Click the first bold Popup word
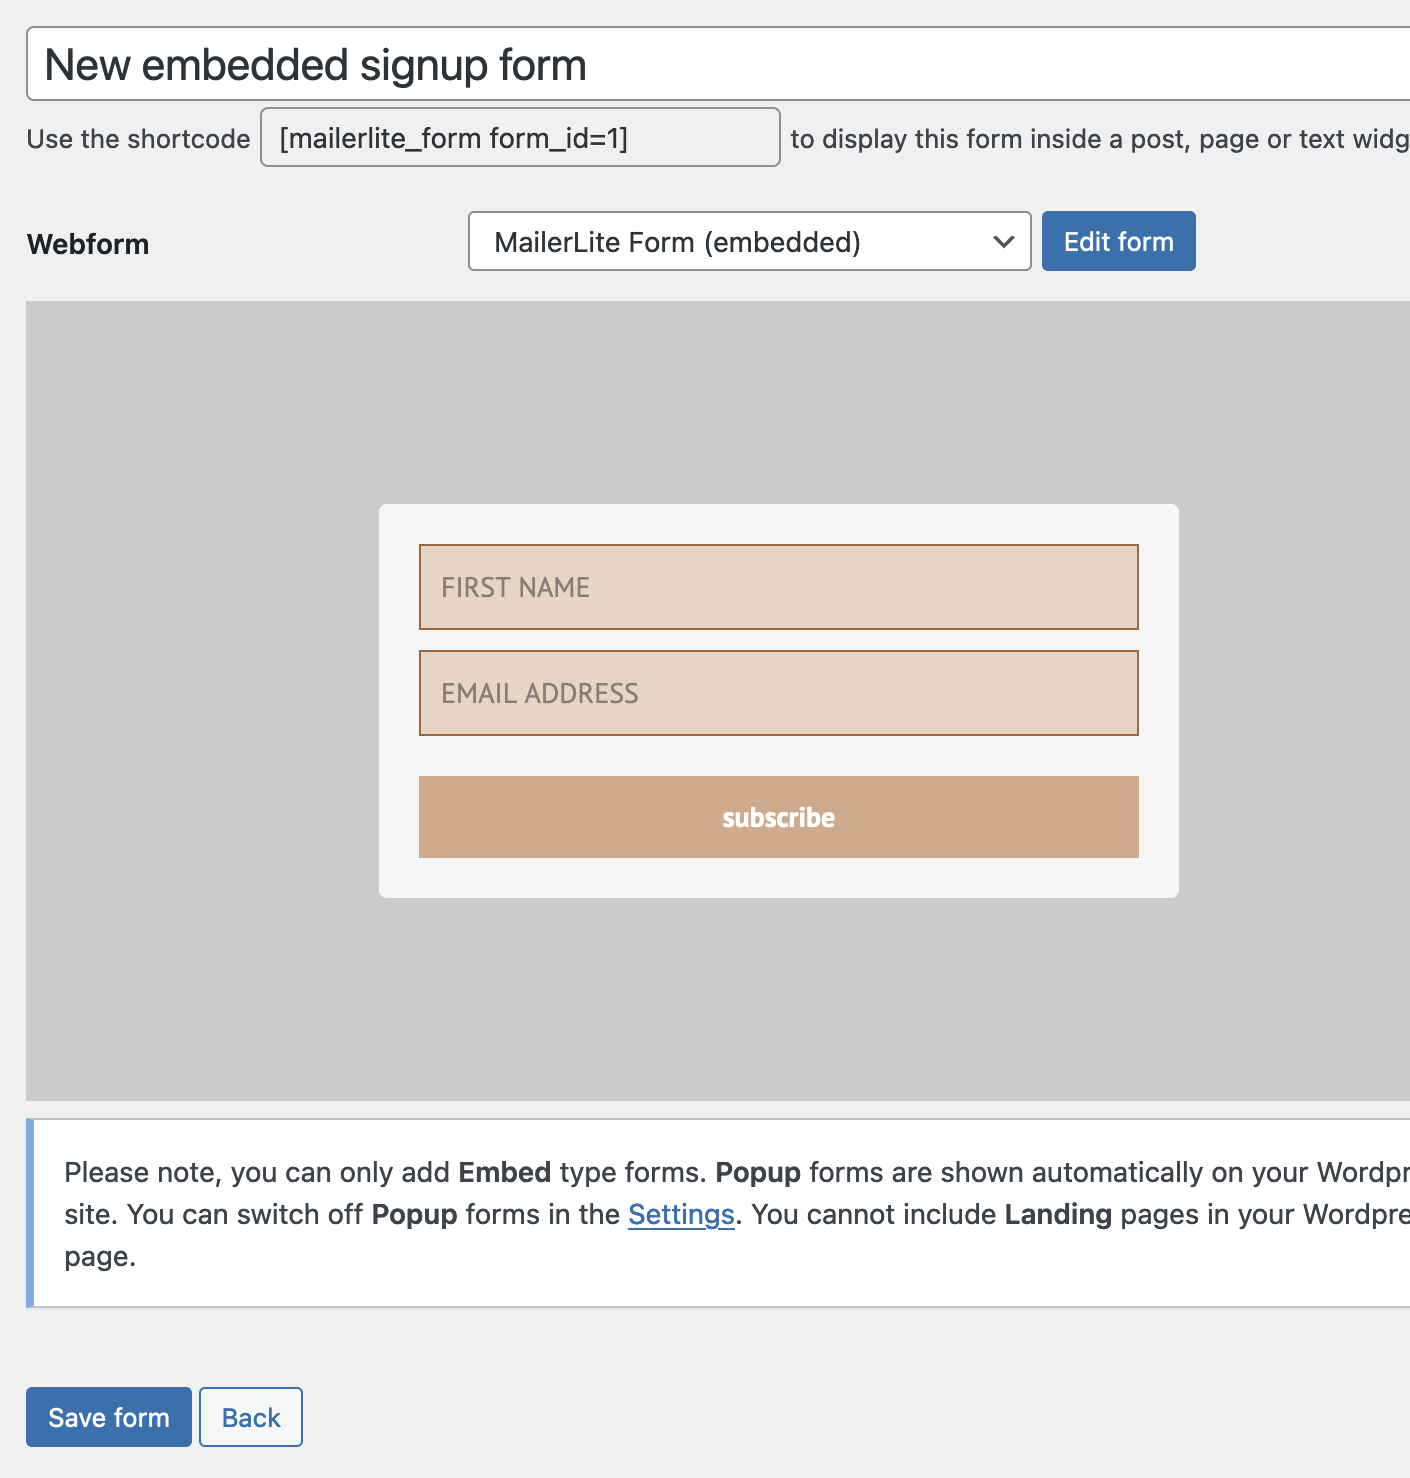The width and height of the screenshot is (1410, 1478). click(758, 1172)
